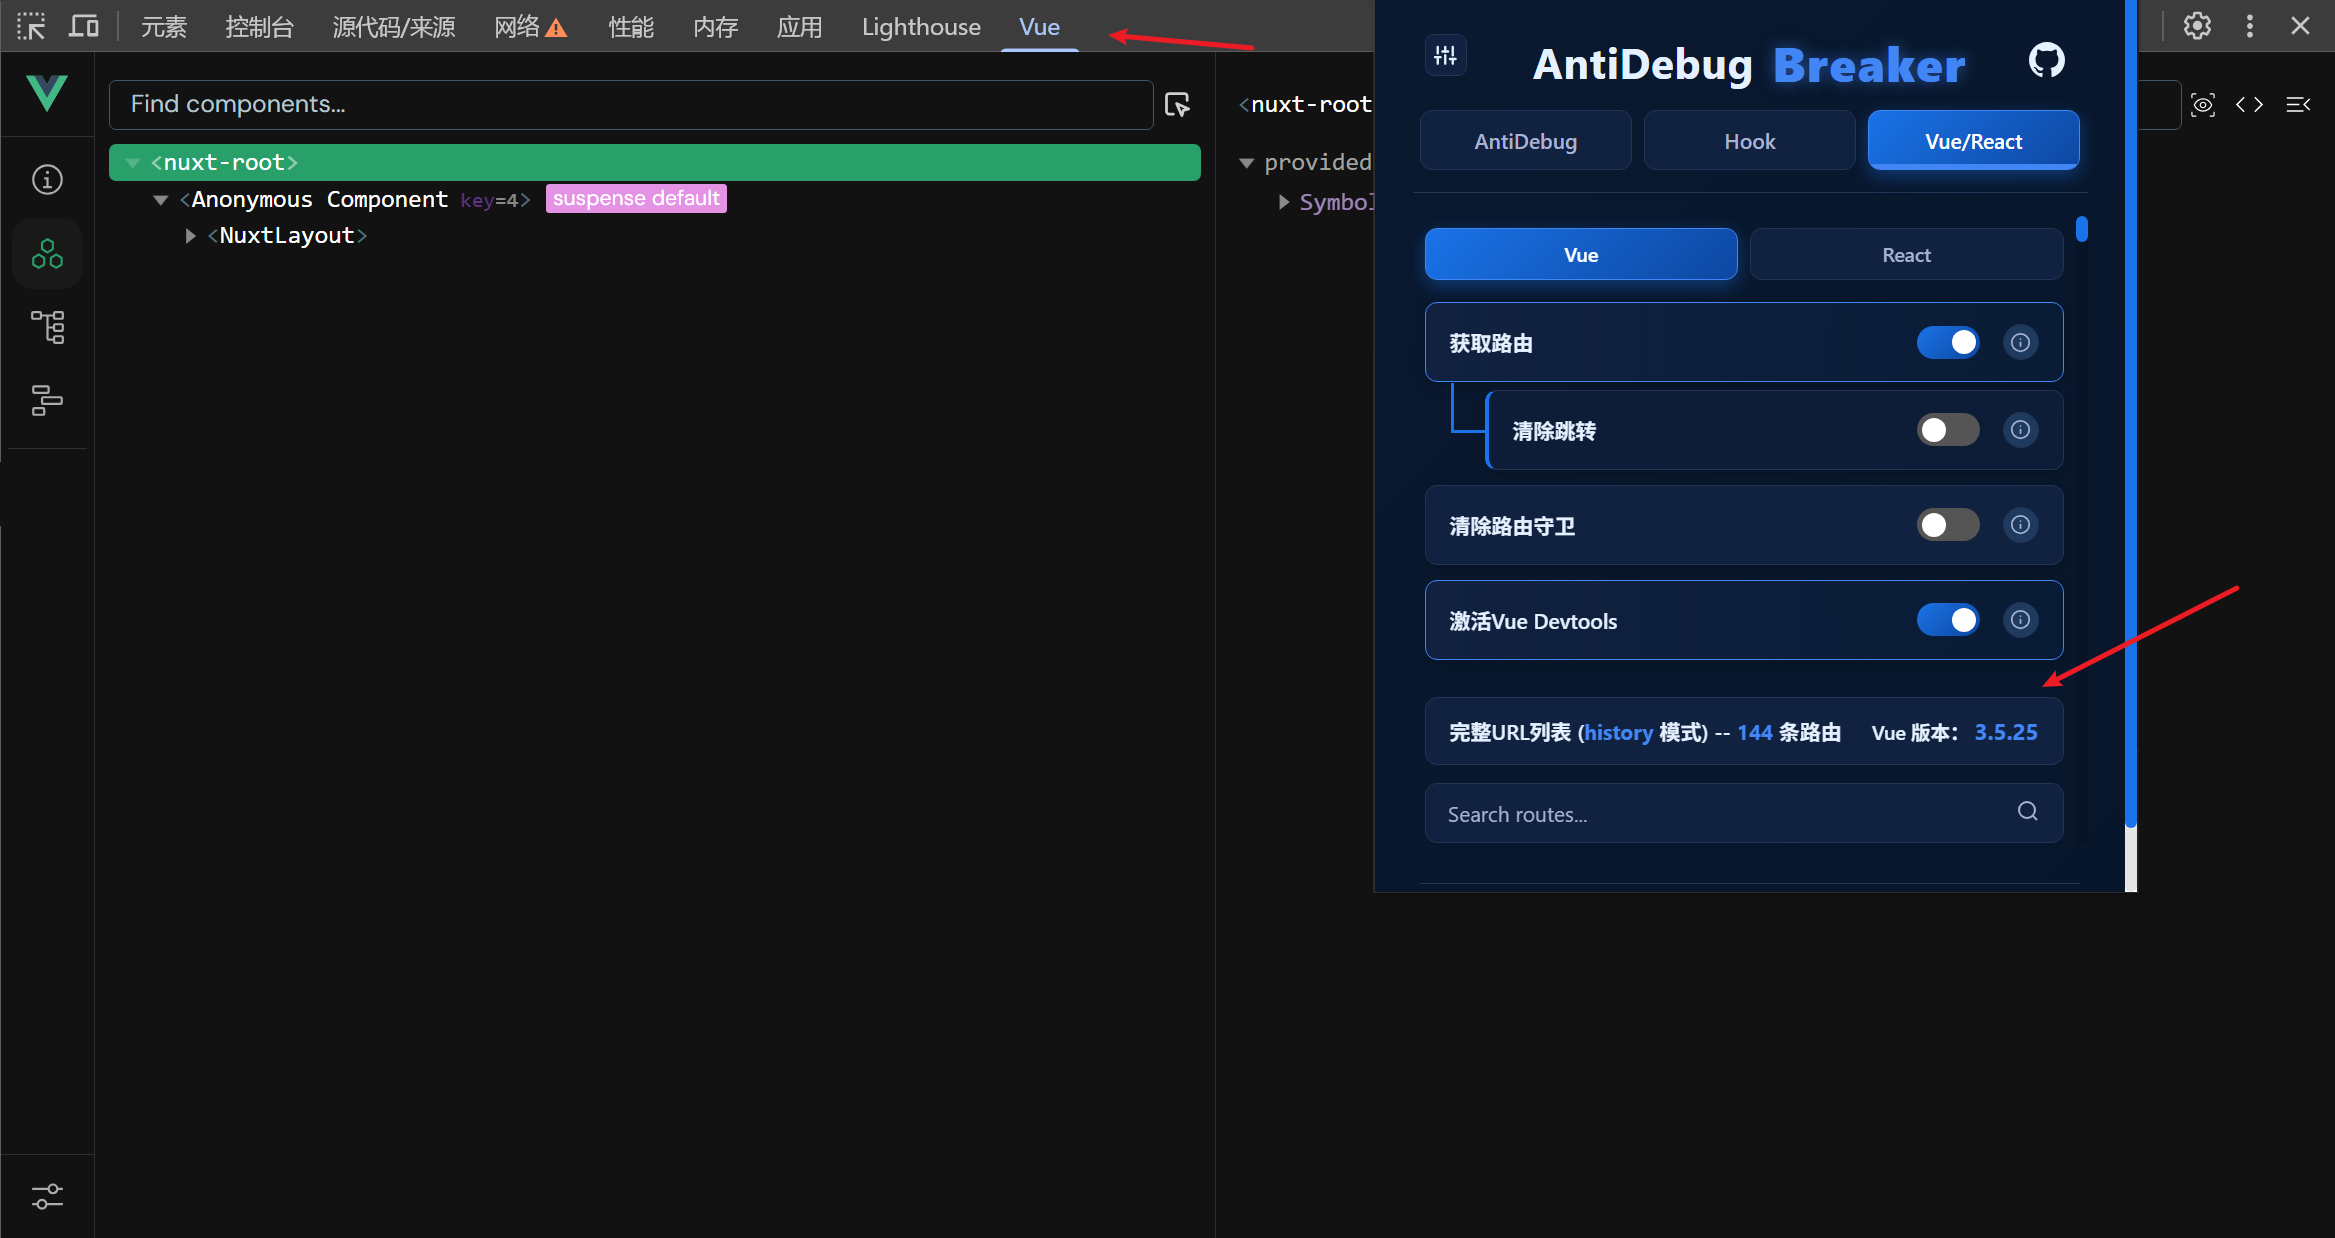Select the Anonymous Component row
This screenshot has width=2335, height=1238.
point(655,200)
